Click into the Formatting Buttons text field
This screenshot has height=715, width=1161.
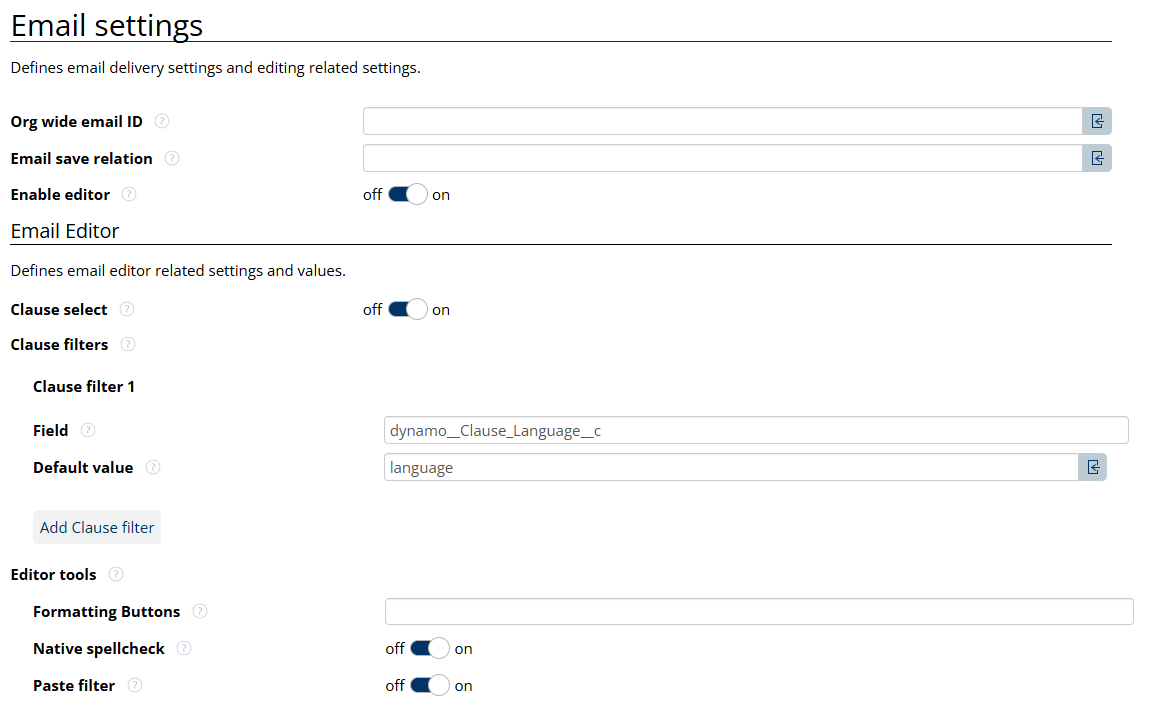(x=759, y=611)
